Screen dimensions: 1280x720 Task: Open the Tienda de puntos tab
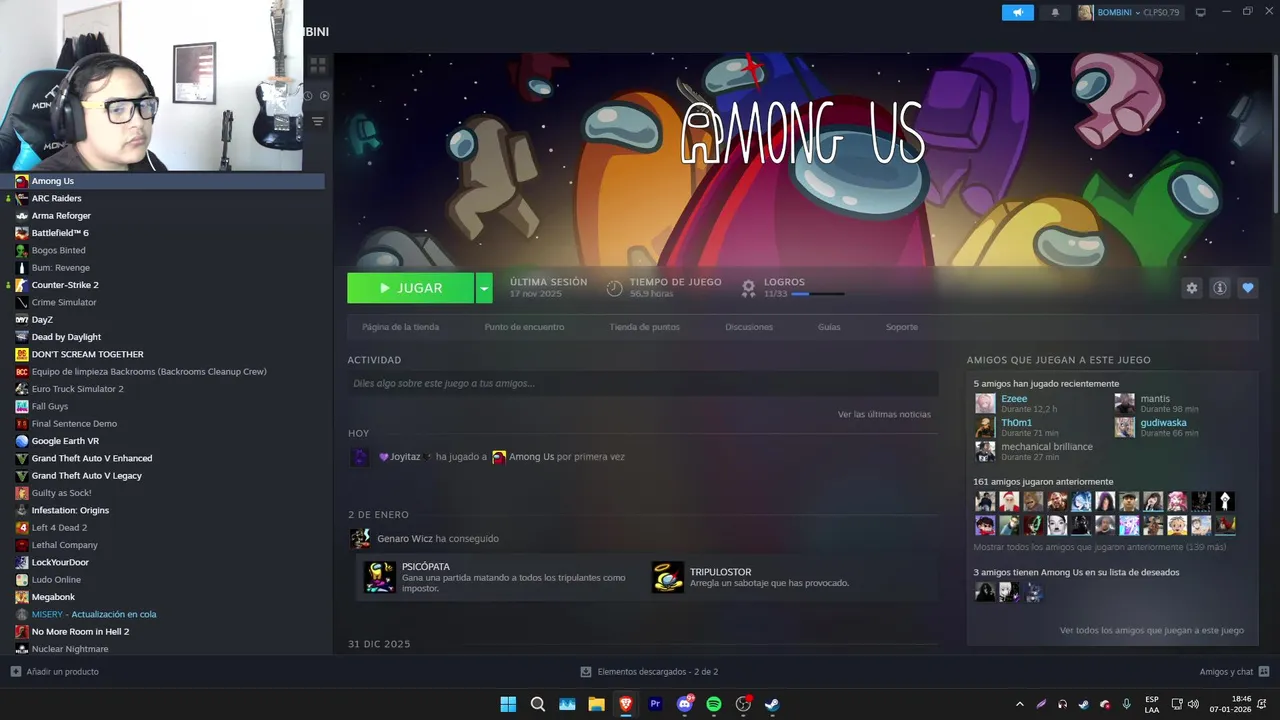coord(644,327)
